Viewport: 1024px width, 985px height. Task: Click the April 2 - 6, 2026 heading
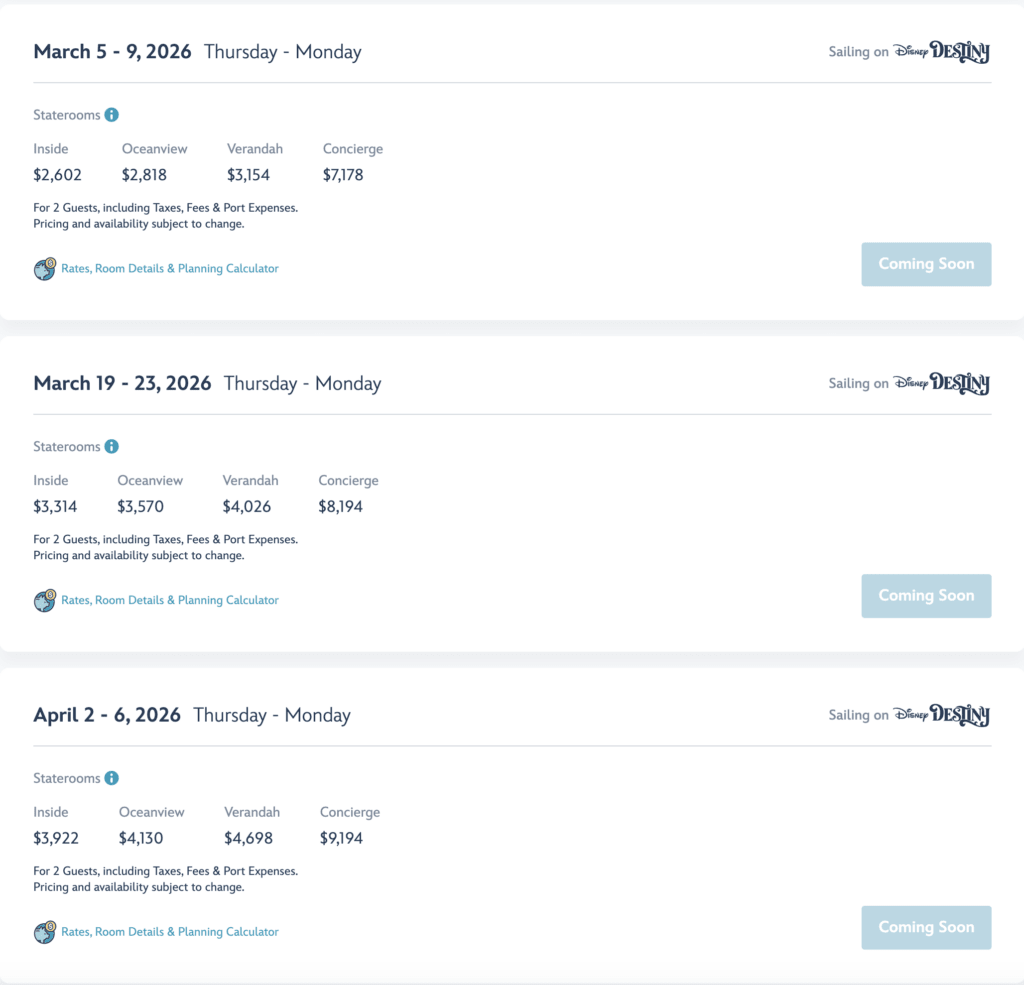[x=107, y=715]
